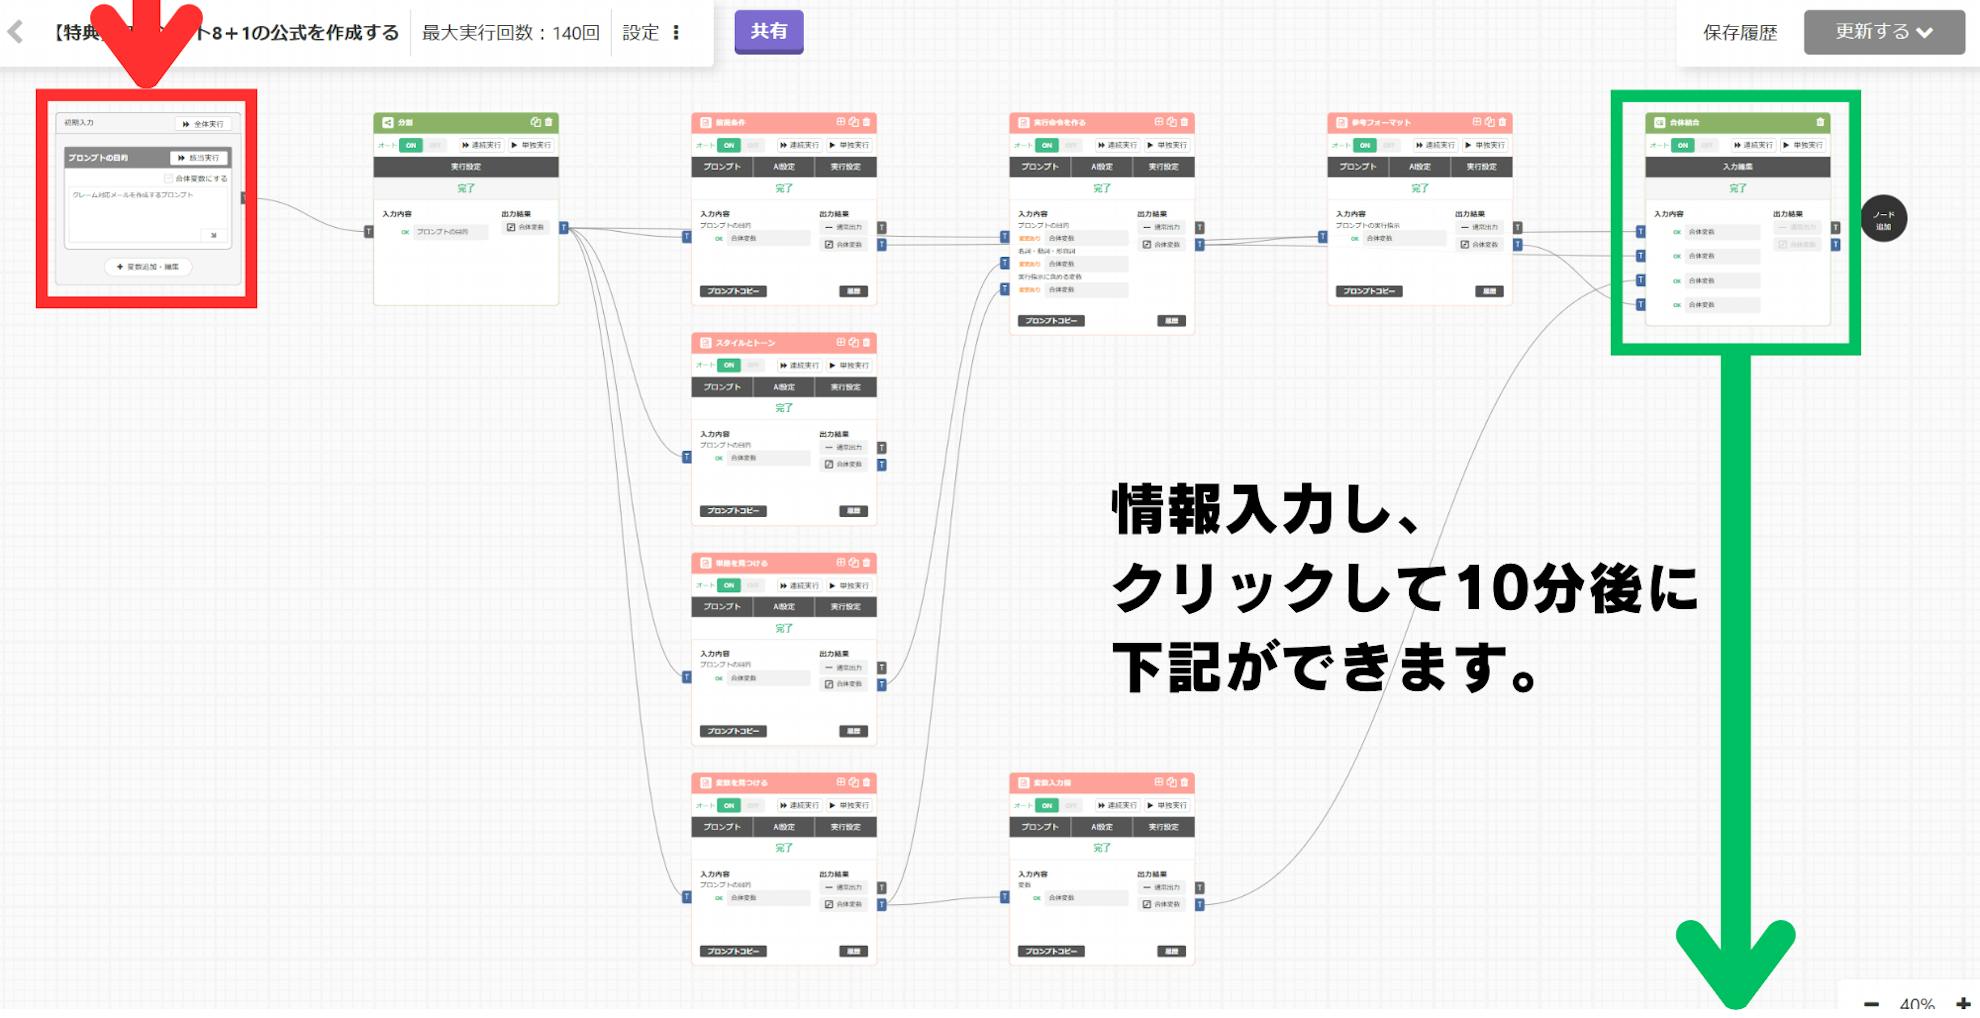Viewport: 1980px width, 1018px height.
Task: Delete the green 合体結合 node via trash icon
Action: click(1820, 122)
